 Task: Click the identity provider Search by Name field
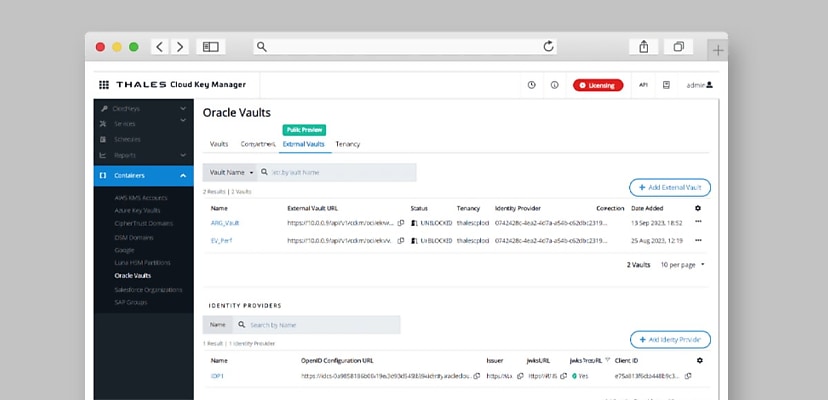316,325
